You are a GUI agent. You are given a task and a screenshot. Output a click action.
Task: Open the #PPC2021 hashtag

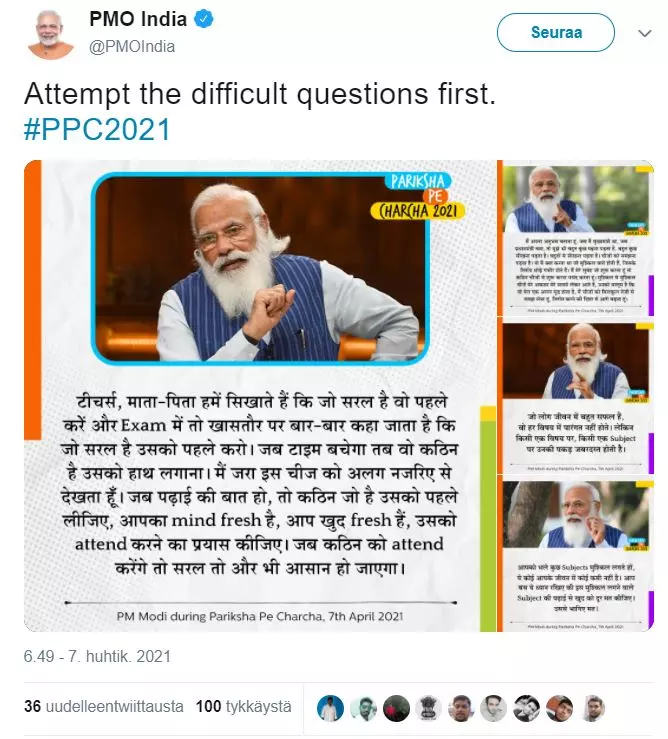tap(97, 130)
